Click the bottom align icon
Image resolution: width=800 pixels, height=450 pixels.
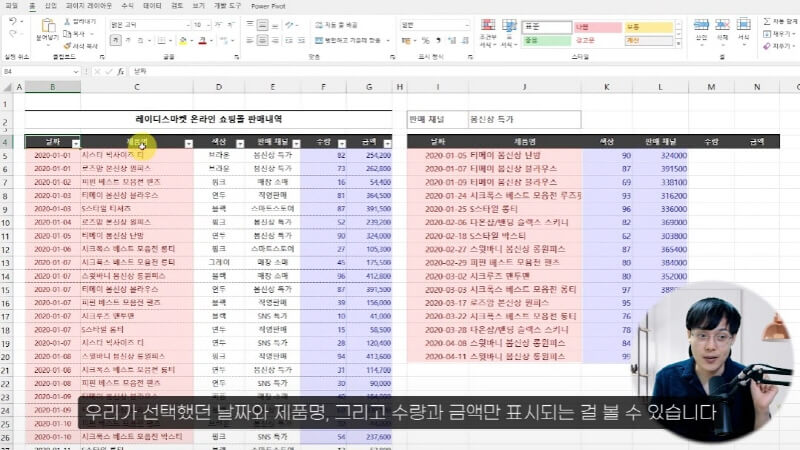pos(276,24)
